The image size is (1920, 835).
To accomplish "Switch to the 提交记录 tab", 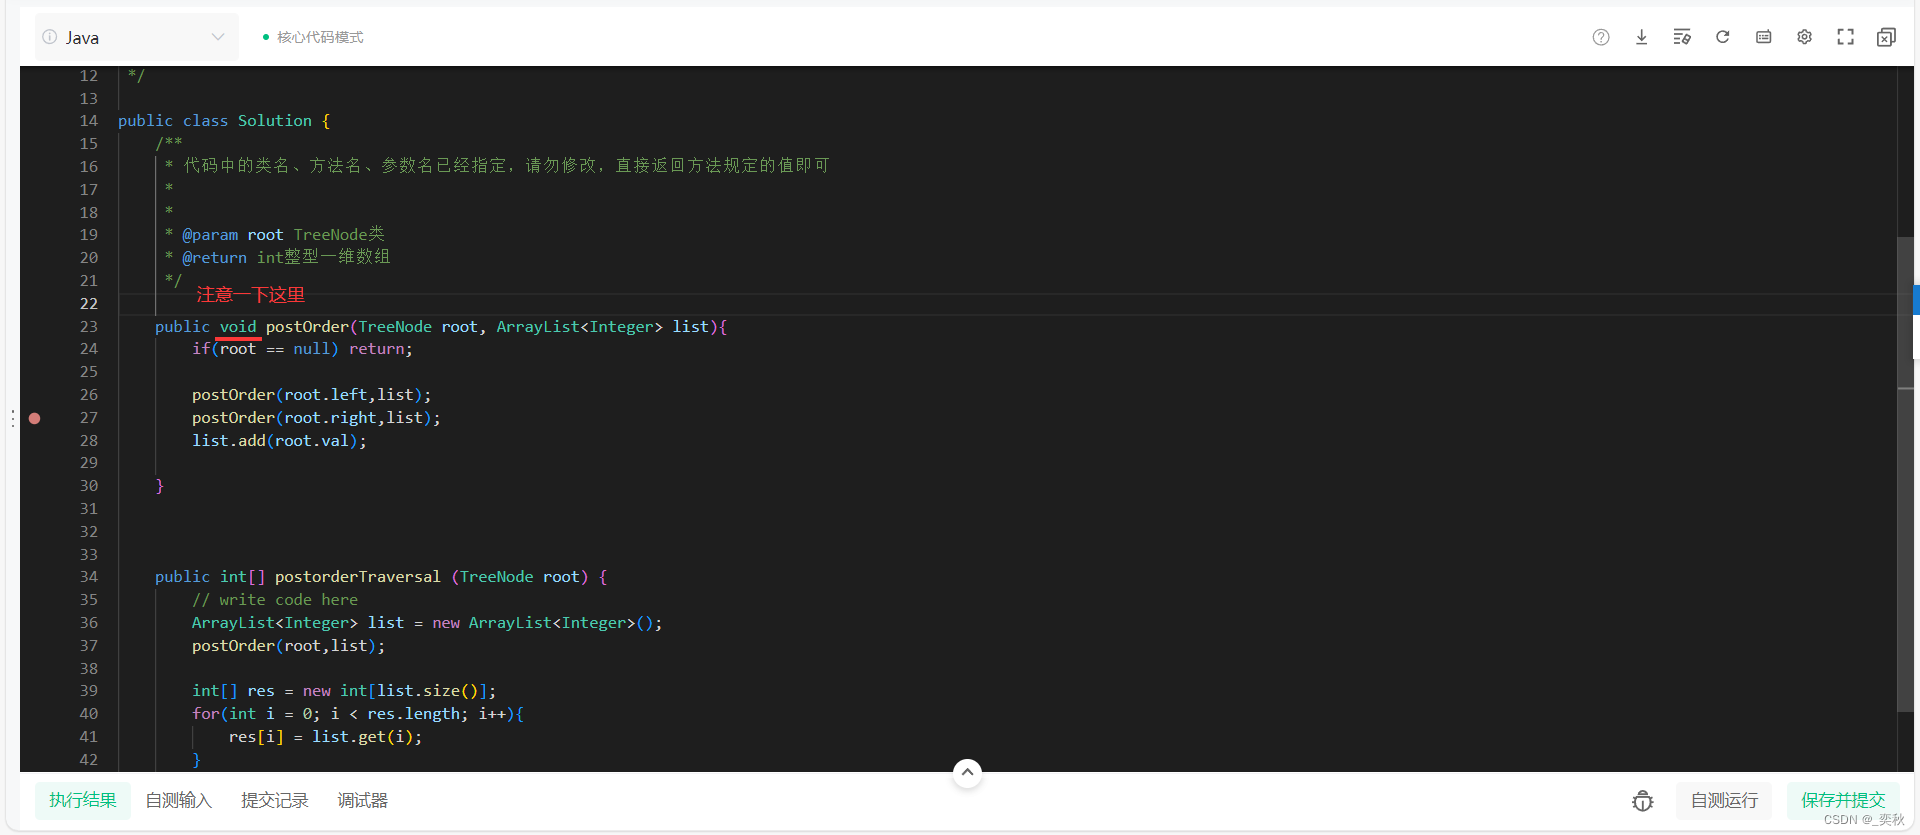I will coord(275,801).
